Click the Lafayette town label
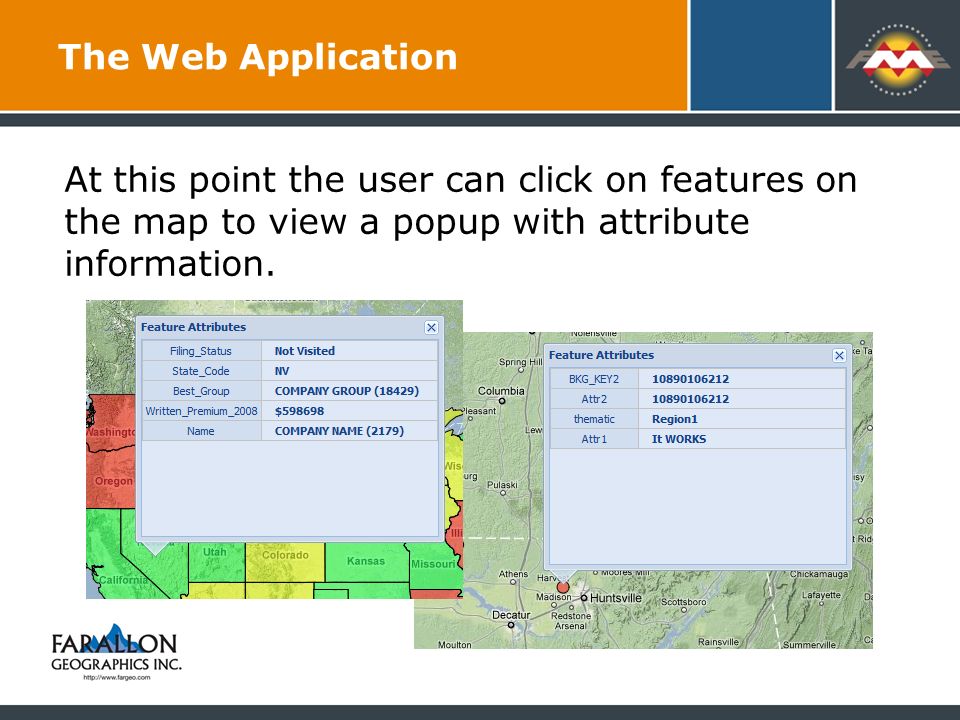 click(821, 594)
